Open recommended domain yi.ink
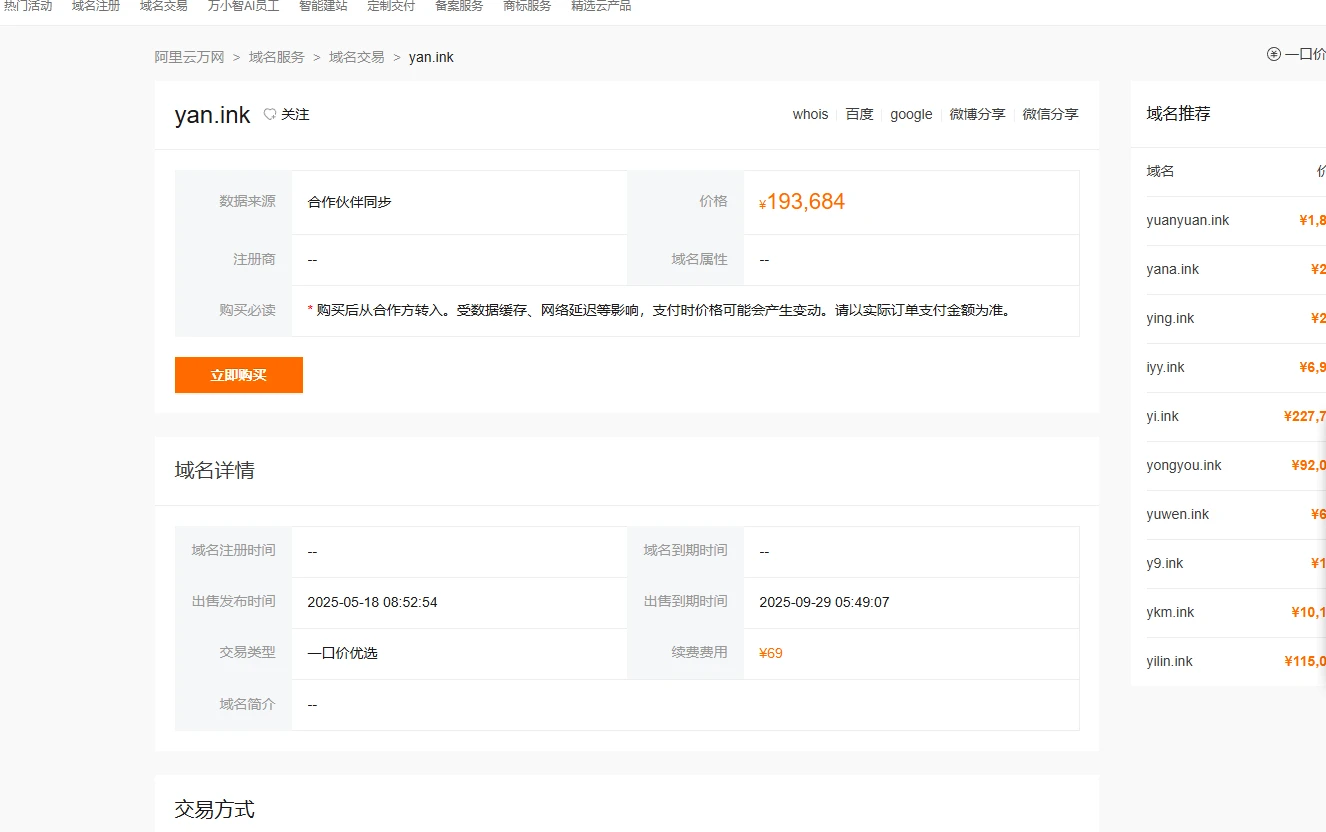The height and width of the screenshot is (832, 1326). click(1162, 416)
